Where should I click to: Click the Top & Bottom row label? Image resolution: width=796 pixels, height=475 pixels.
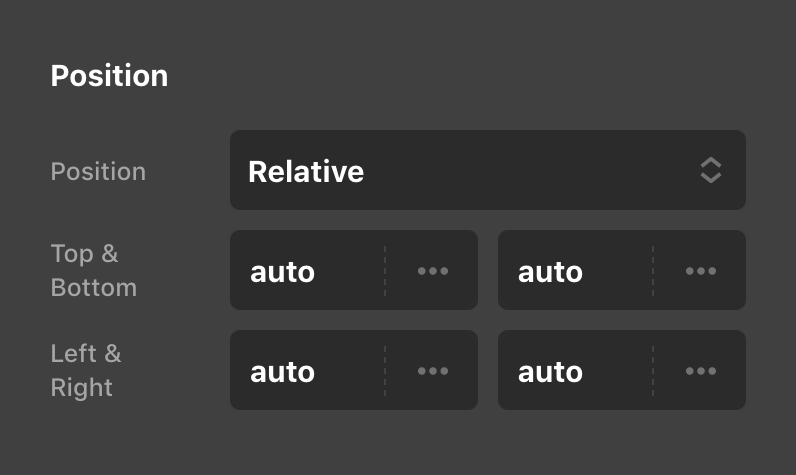click(x=93, y=270)
